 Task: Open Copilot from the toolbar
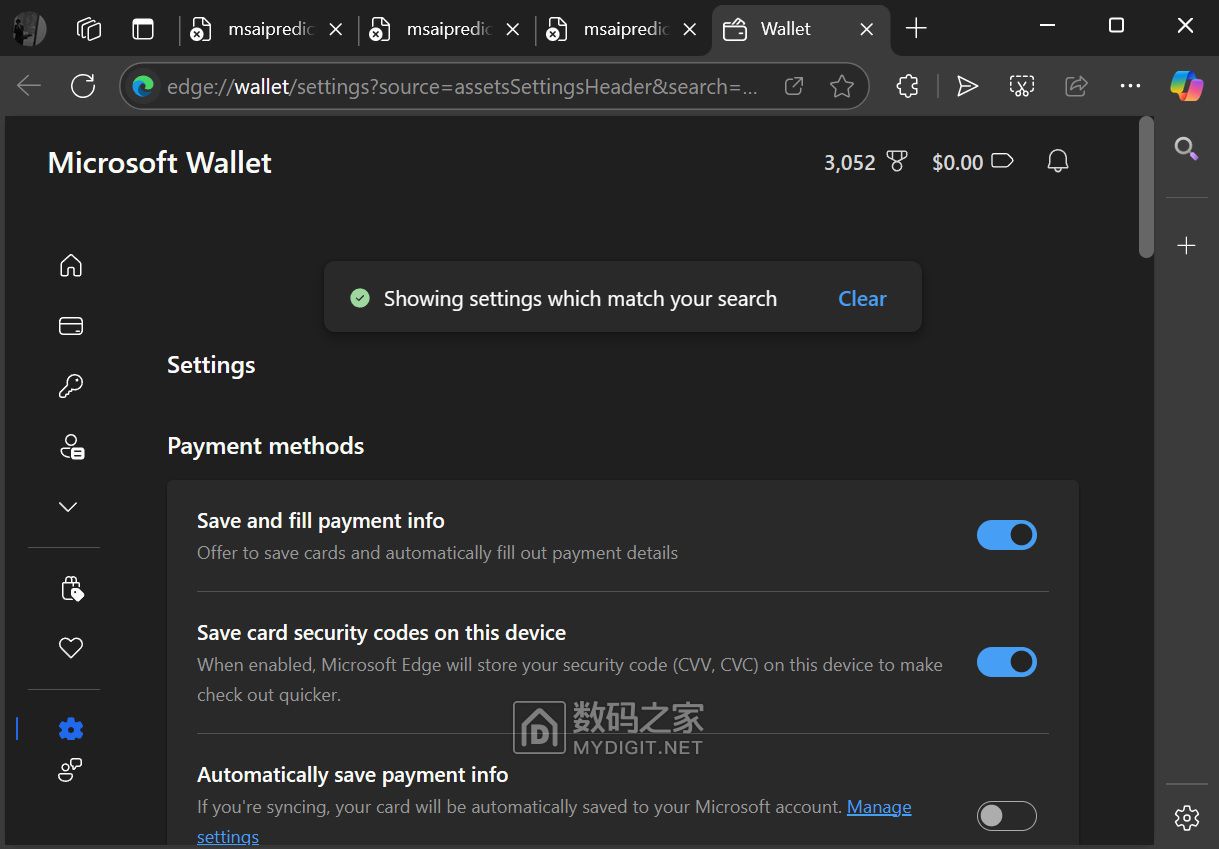(x=1187, y=86)
